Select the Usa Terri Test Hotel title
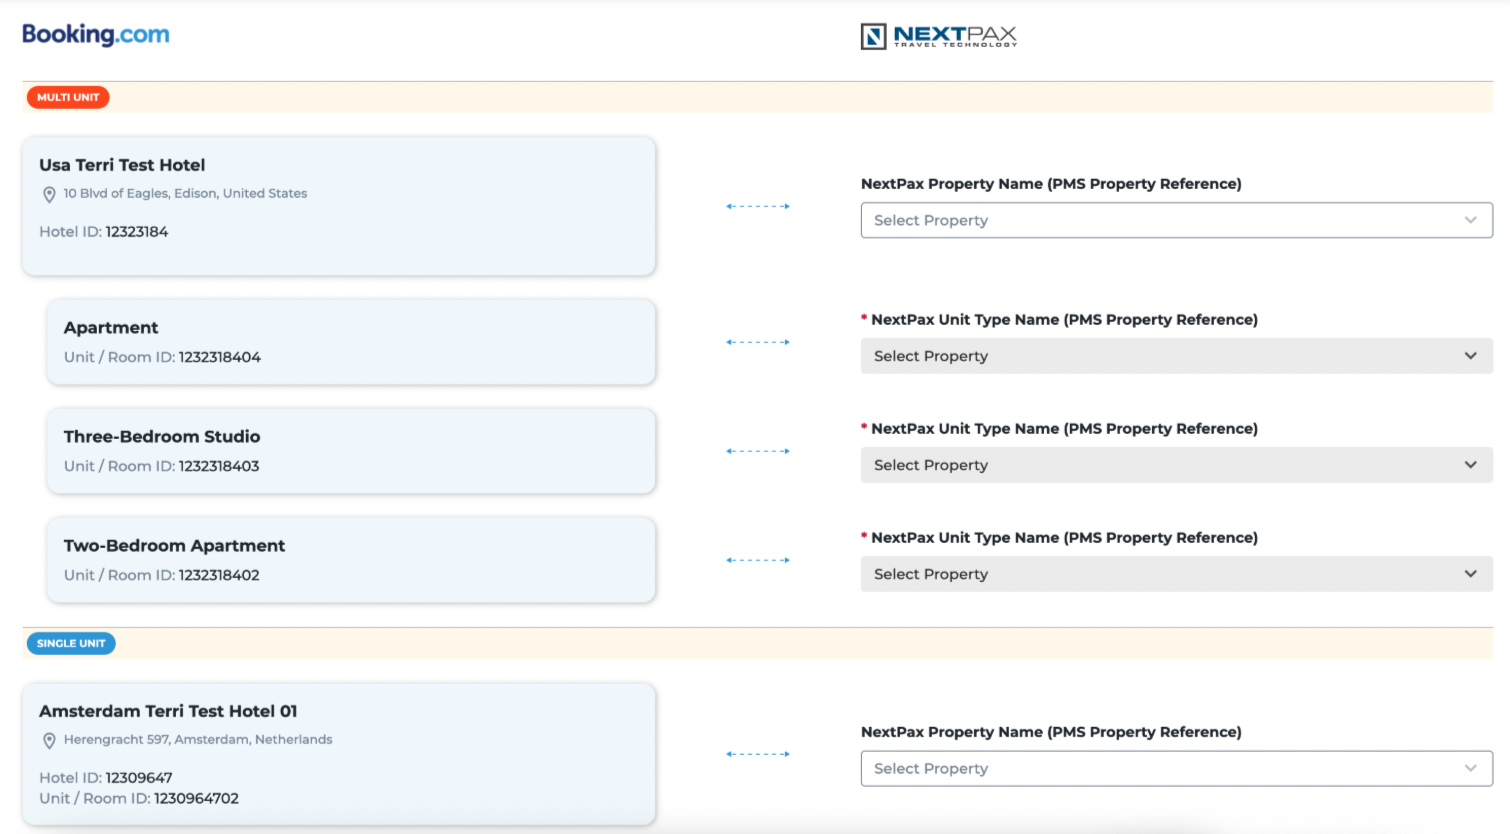The image size is (1510, 834). tap(122, 165)
